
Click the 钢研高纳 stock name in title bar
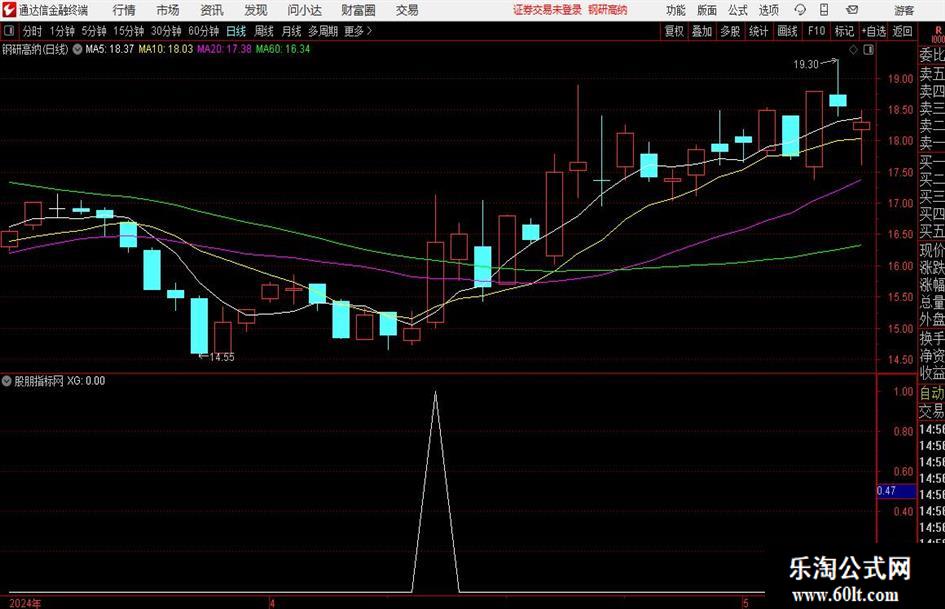coord(608,10)
